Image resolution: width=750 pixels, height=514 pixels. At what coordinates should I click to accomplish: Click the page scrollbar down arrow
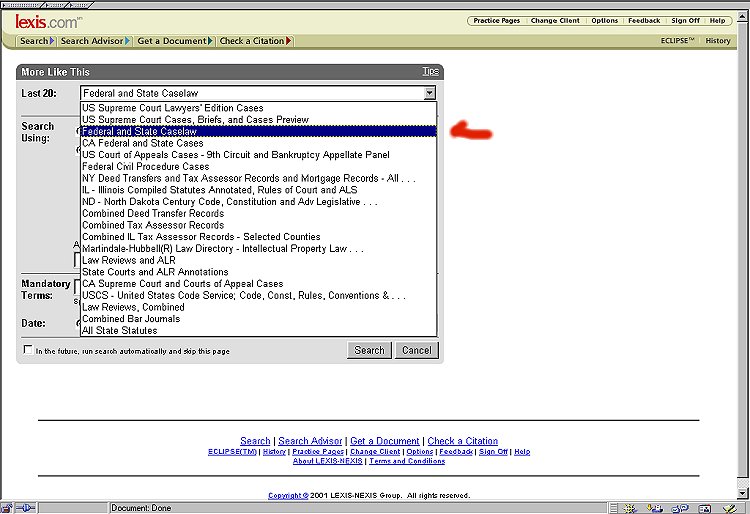[x=742, y=493]
